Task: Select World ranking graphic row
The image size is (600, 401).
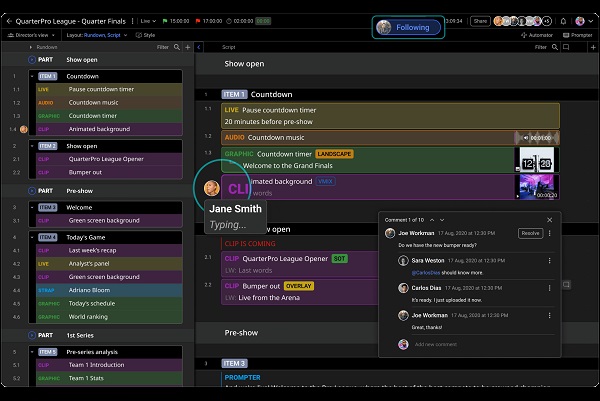Action: click(x=109, y=316)
